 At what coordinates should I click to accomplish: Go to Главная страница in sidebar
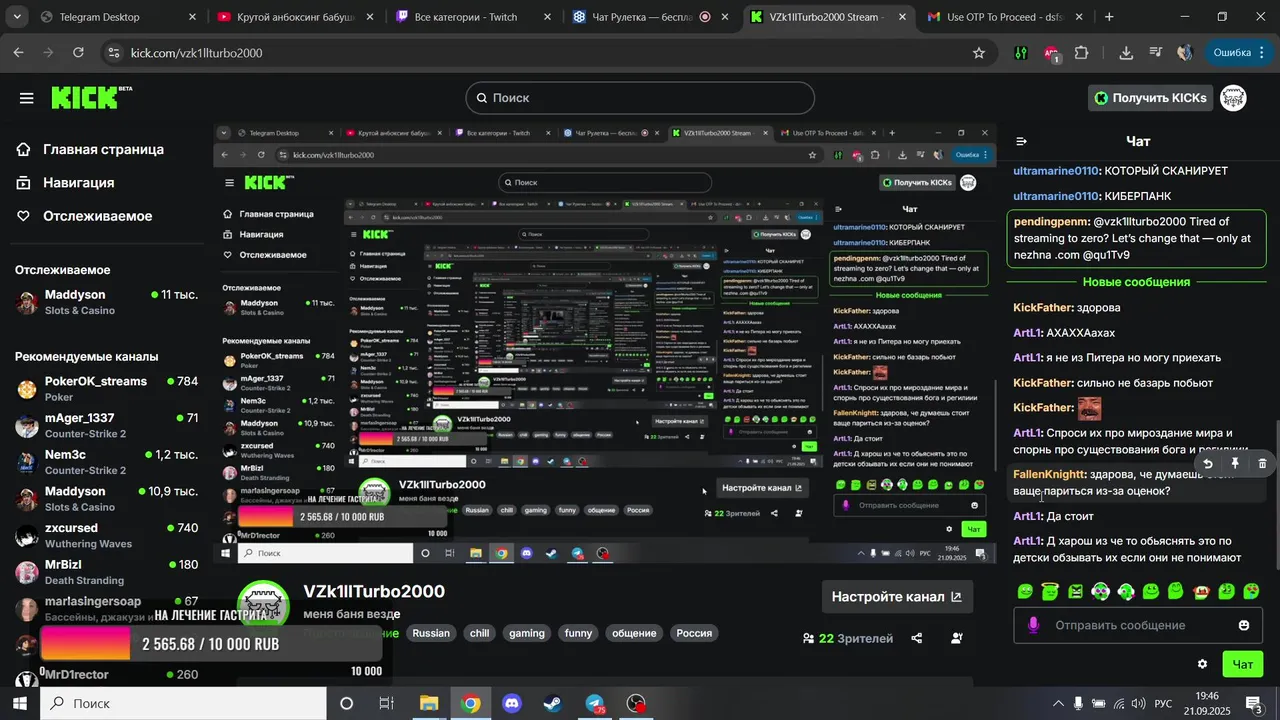pos(91,149)
